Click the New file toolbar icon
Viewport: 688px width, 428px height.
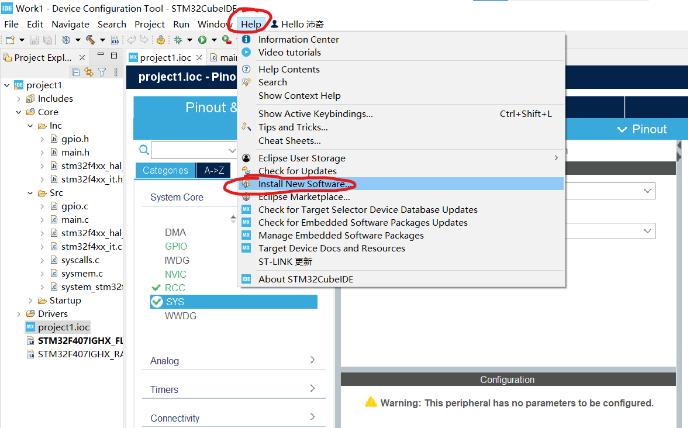(x=10, y=40)
